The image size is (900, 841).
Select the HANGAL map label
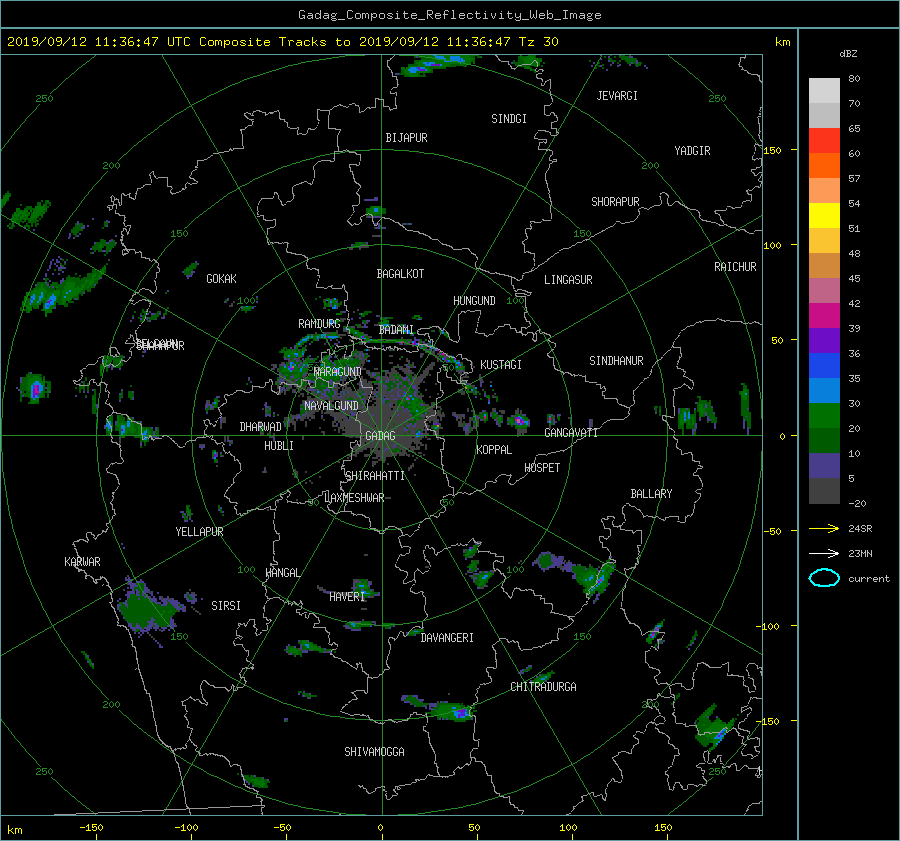[282, 573]
